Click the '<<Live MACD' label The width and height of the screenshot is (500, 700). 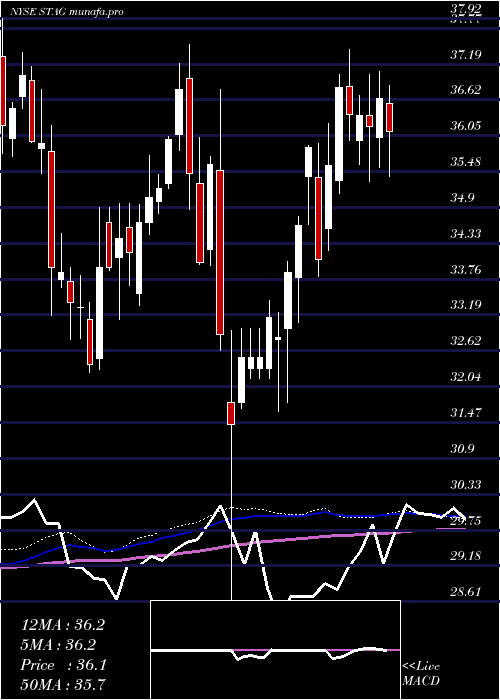421,673
